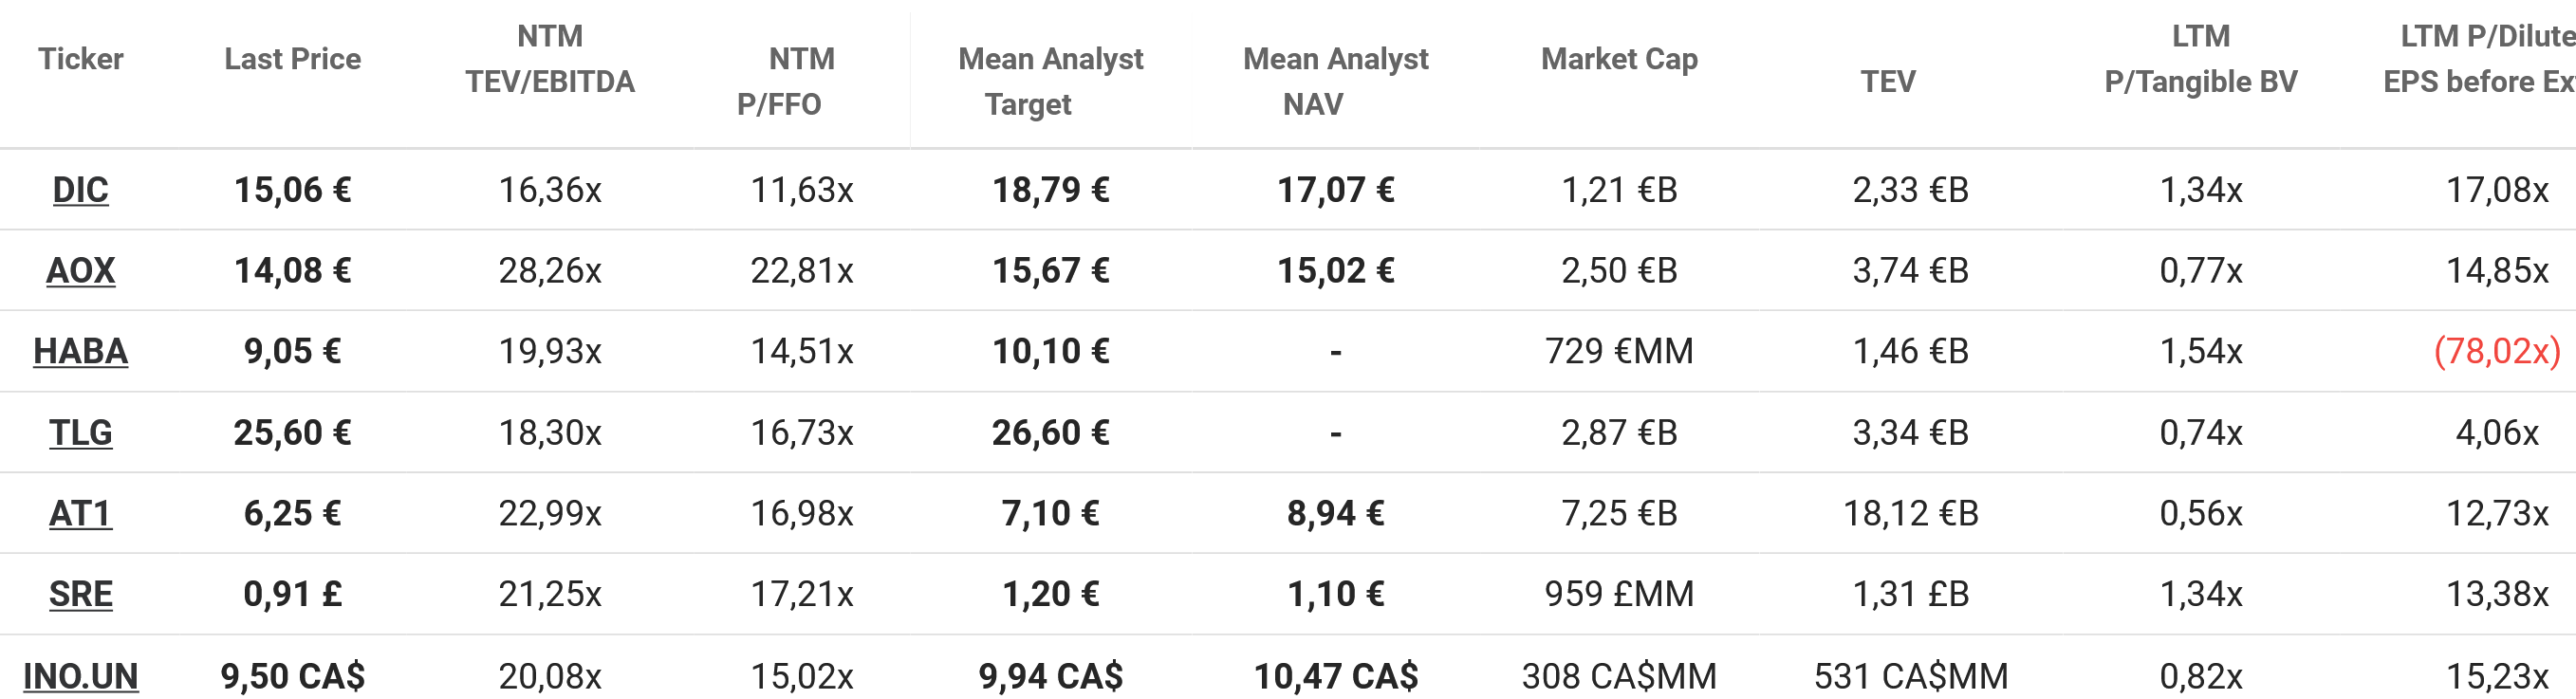Image resolution: width=2576 pixels, height=699 pixels.
Task: Click the Market Cap column header
Action: tap(1619, 59)
